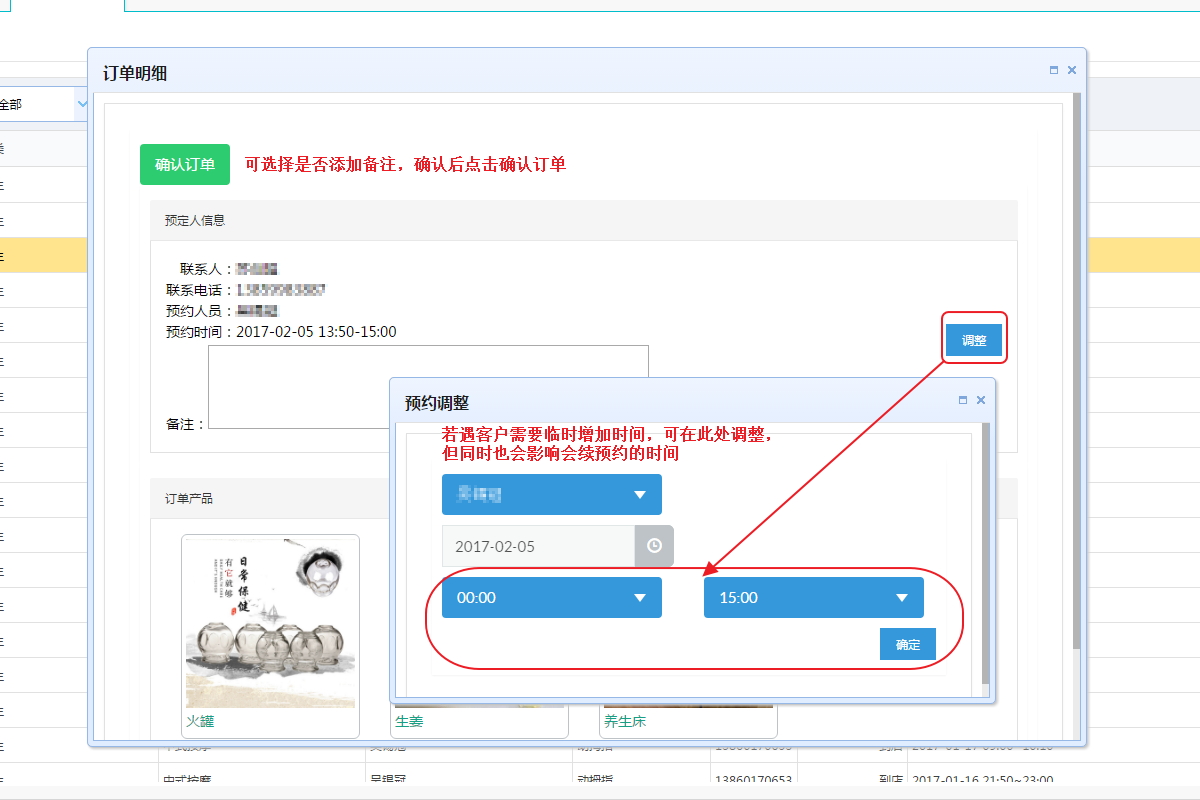Open the 00:00 start time dropdown

552,597
